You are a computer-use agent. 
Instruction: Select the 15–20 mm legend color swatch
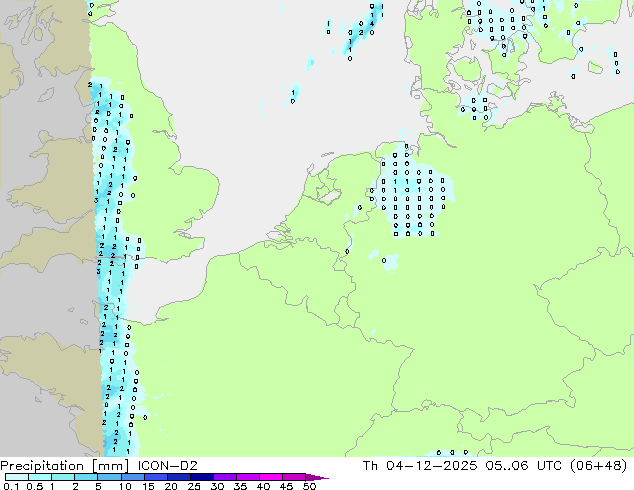click(155, 477)
